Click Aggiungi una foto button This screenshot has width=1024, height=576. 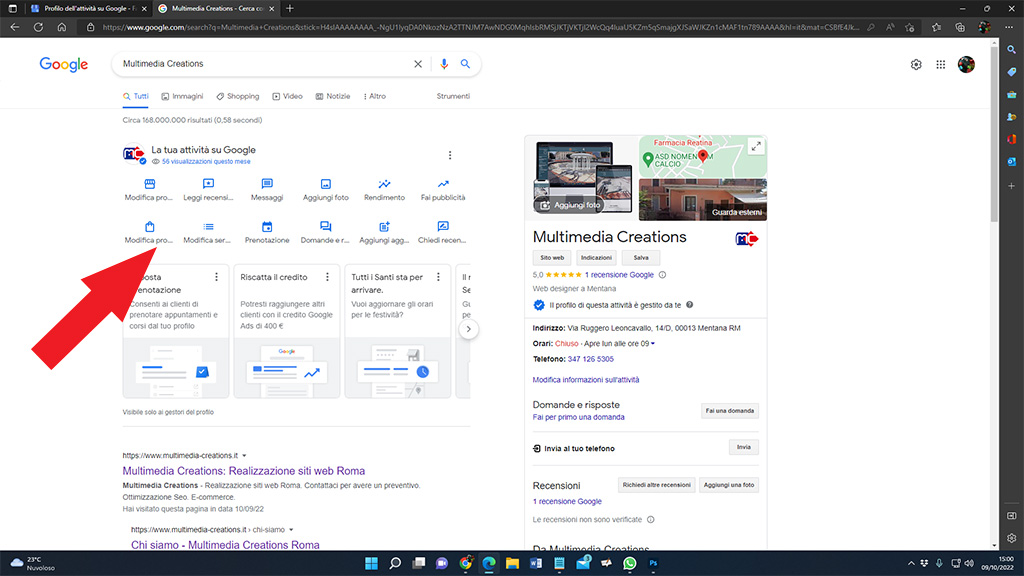(x=729, y=485)
